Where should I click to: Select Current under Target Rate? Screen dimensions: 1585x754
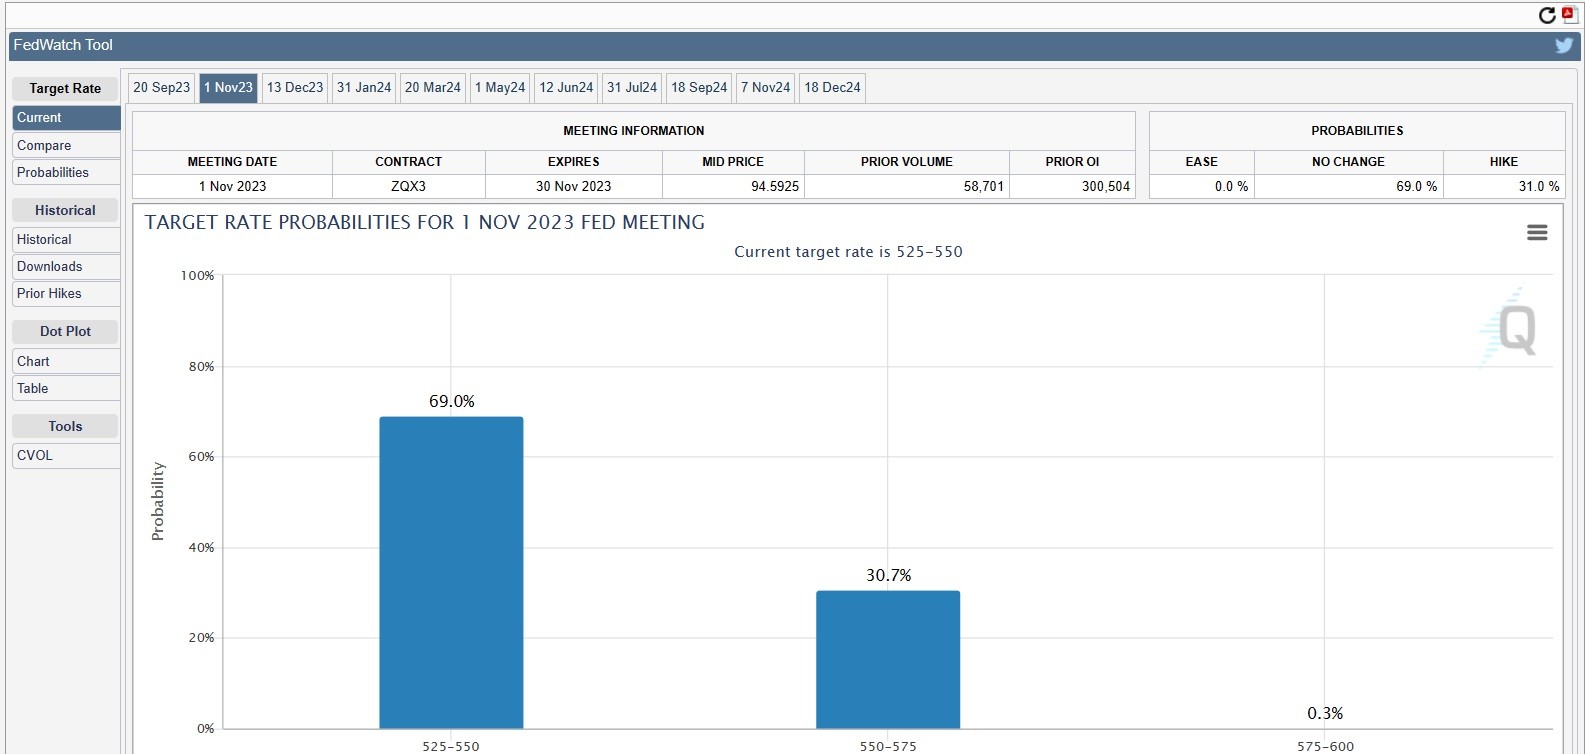click(x=66, y=118)
